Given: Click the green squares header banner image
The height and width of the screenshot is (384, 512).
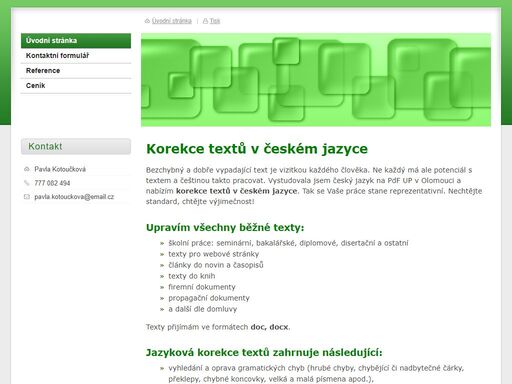Looking at the screenshot, I should tap(316, 80).
